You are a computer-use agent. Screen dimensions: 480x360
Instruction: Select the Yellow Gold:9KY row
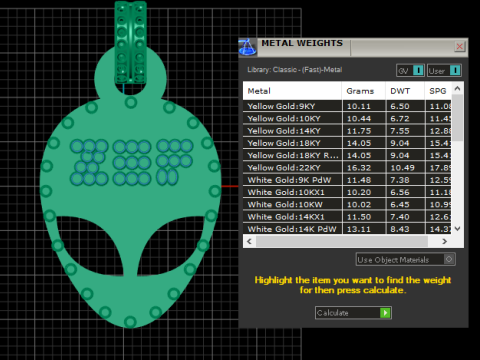pos(347,106)
